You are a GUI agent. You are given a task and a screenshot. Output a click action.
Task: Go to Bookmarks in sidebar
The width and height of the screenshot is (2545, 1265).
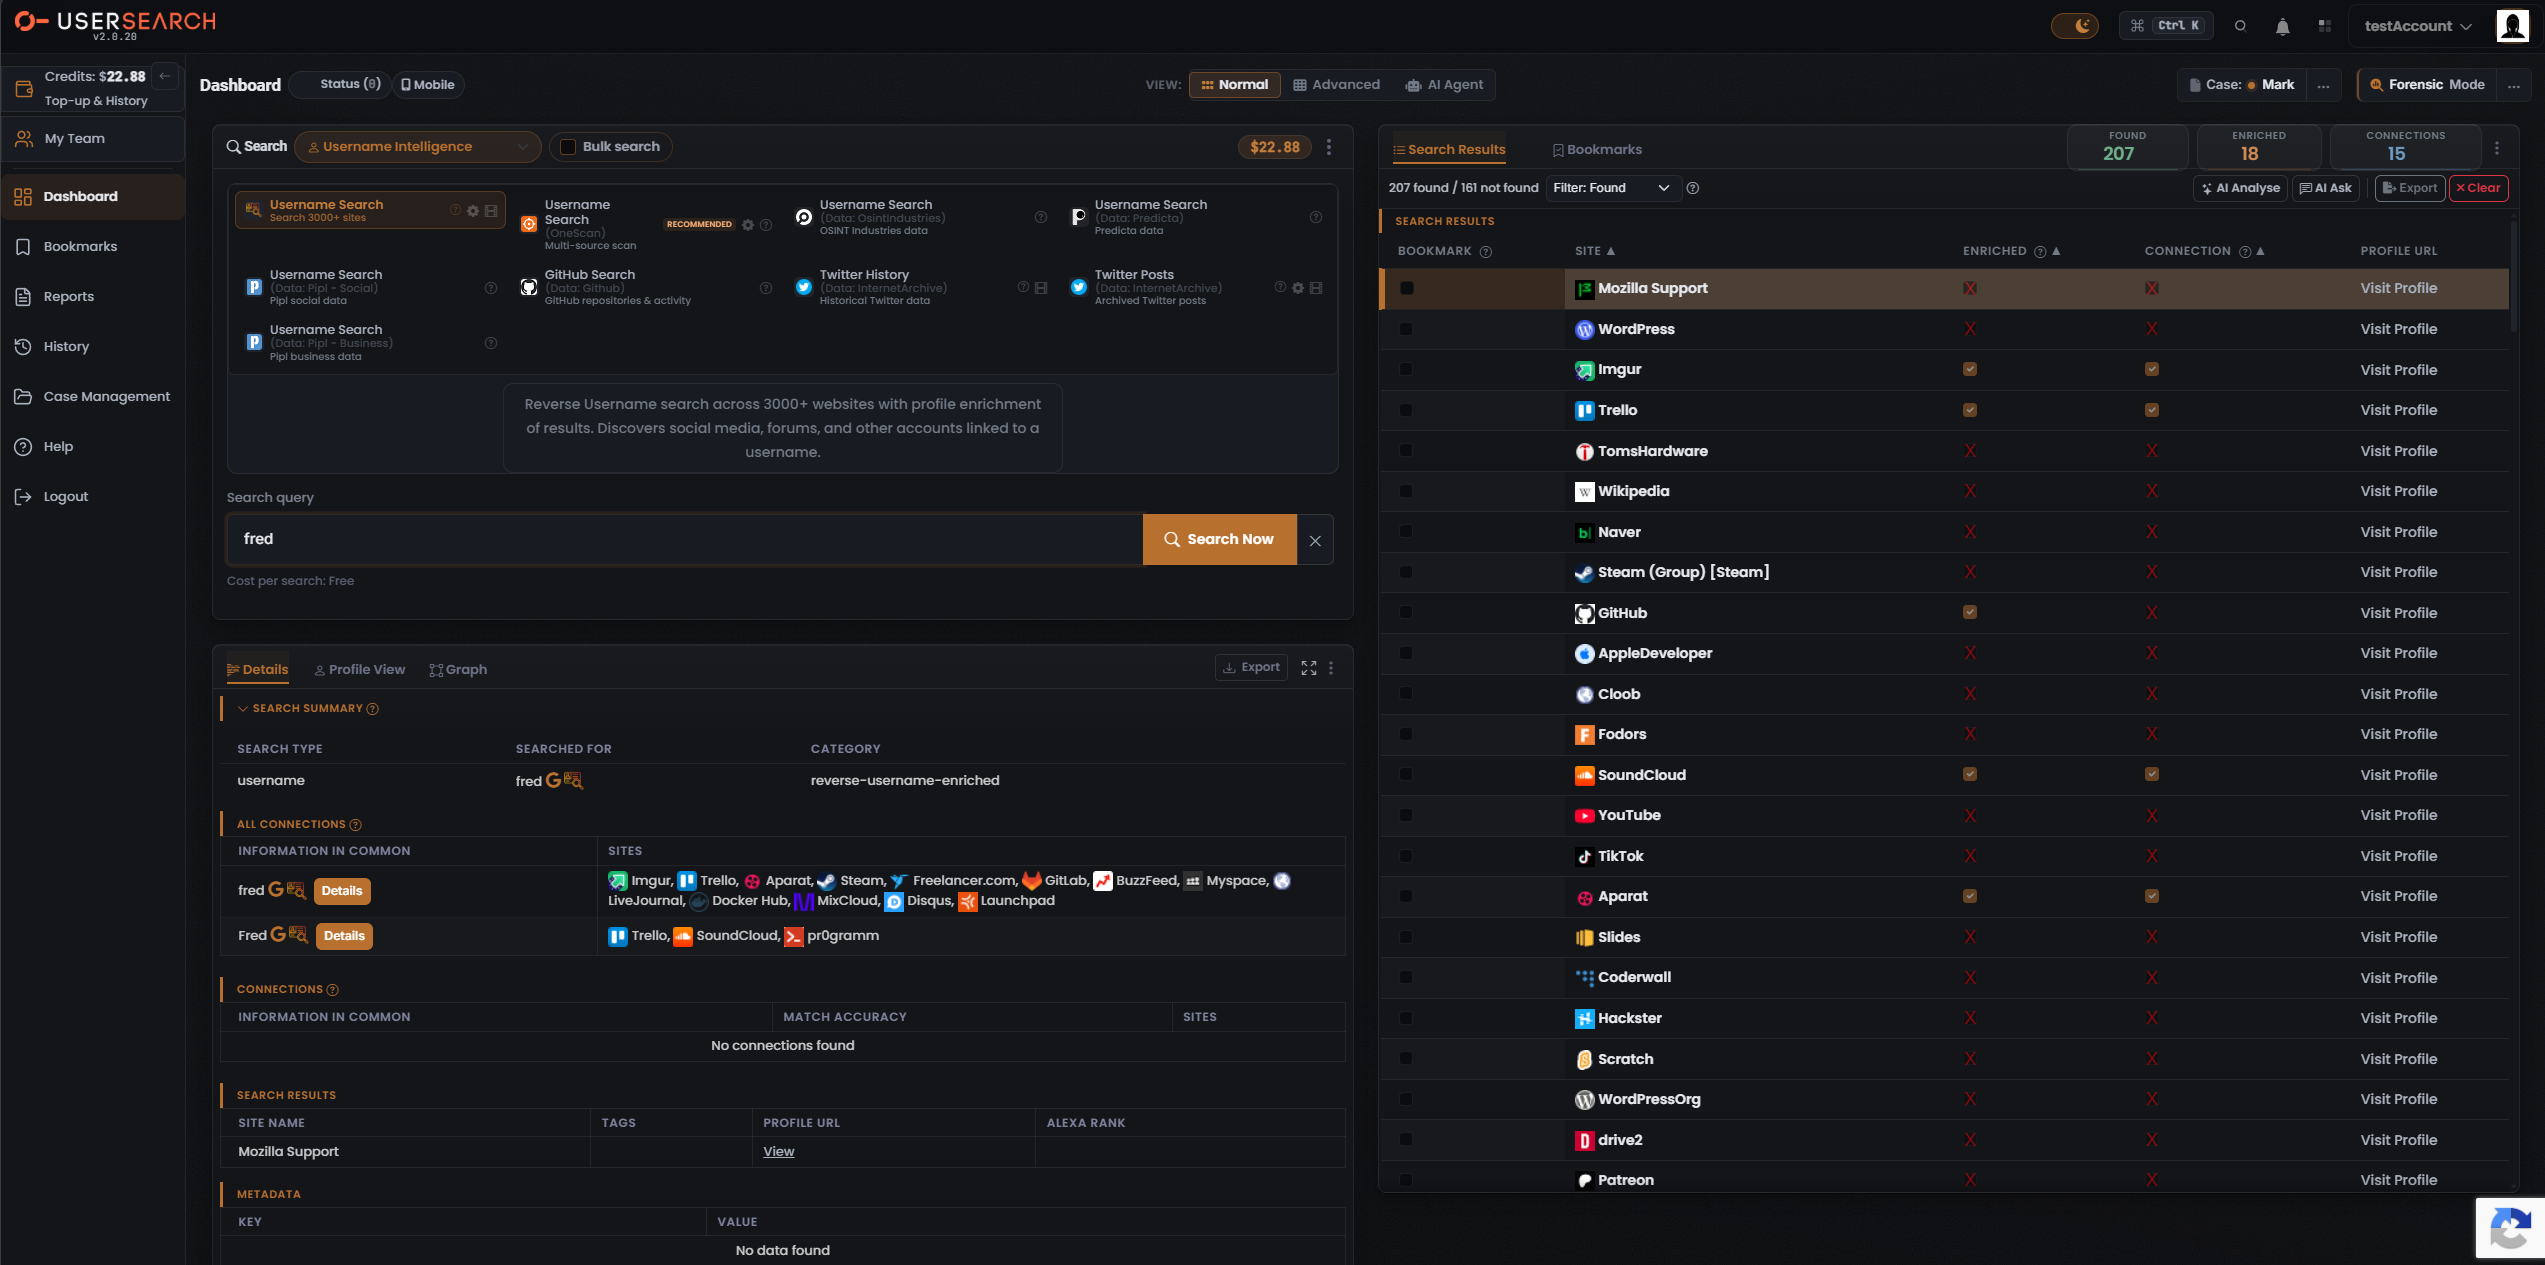tap(93, 247)
